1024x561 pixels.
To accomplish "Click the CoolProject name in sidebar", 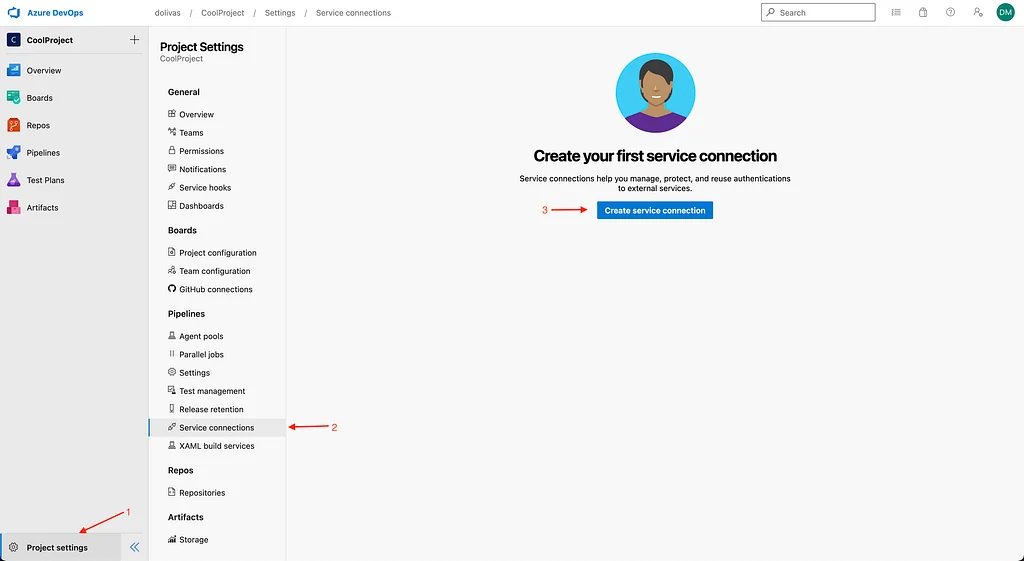I will tap(50, 40).
